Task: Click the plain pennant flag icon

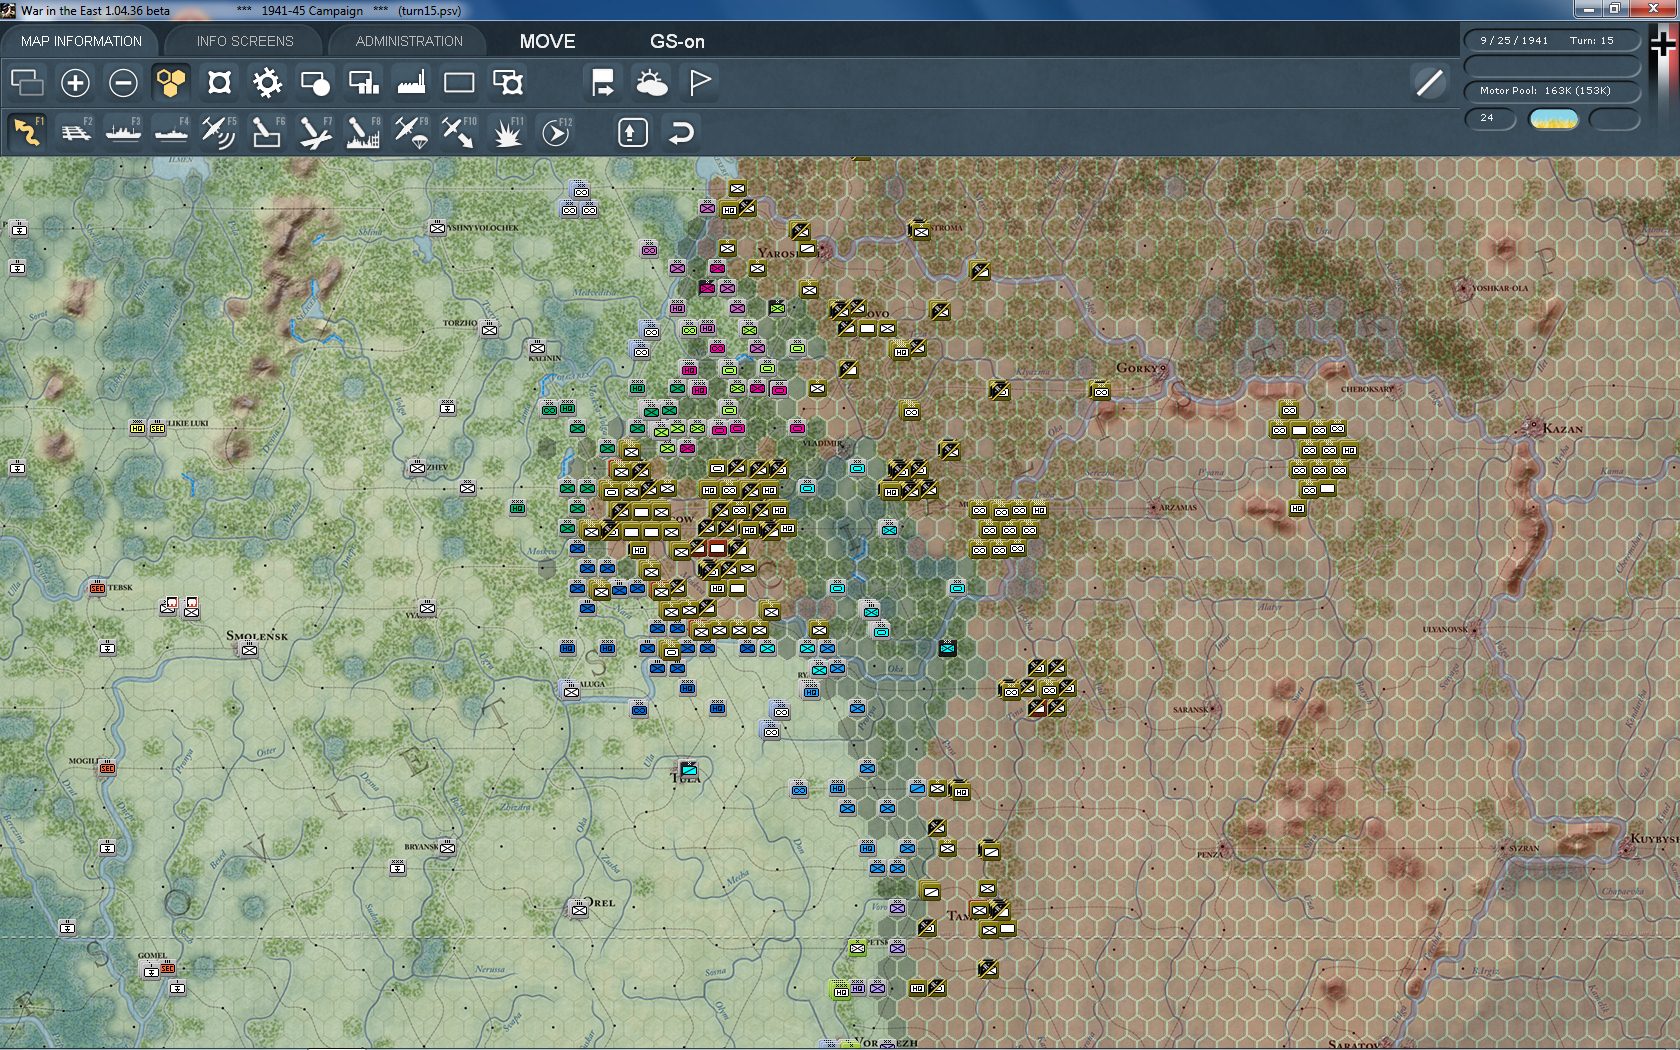Action: pos(699,82)
